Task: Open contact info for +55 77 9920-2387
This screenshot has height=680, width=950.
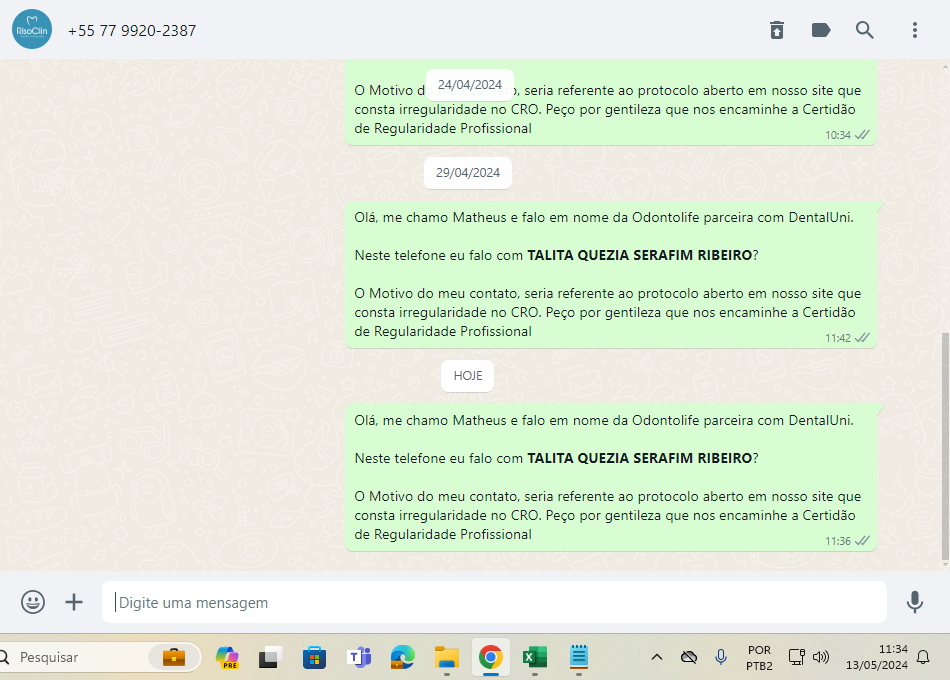Action: [132, 30]
